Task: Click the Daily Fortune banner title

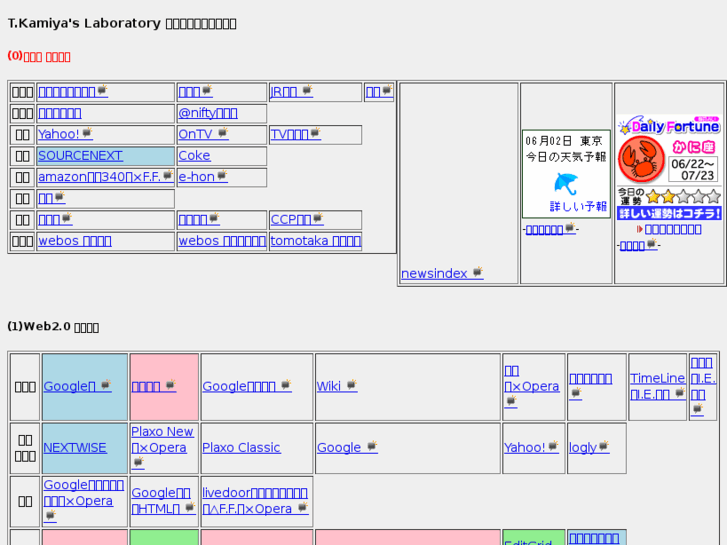Action: [670, 125]
